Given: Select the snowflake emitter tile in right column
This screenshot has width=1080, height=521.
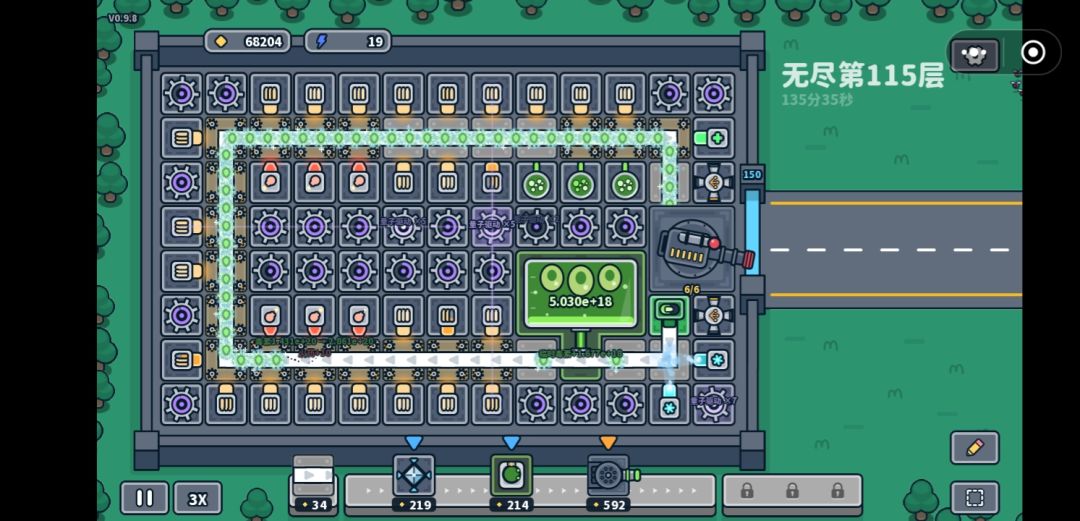Looking at the screenshot, I should 714,360.
